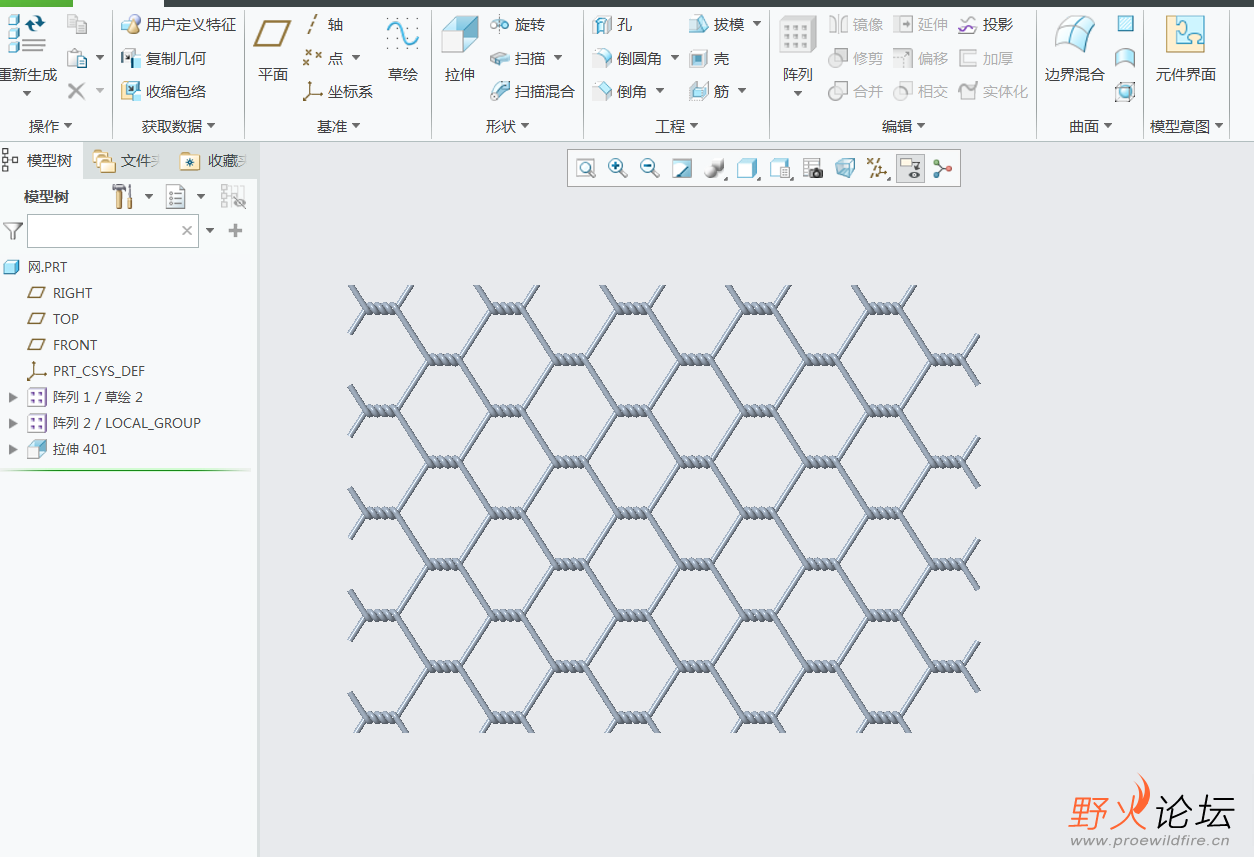Image resolution: width=1254 pixels, height=857 pixels.
Task: Select the 投影 project tool
Action: (985, 25)
